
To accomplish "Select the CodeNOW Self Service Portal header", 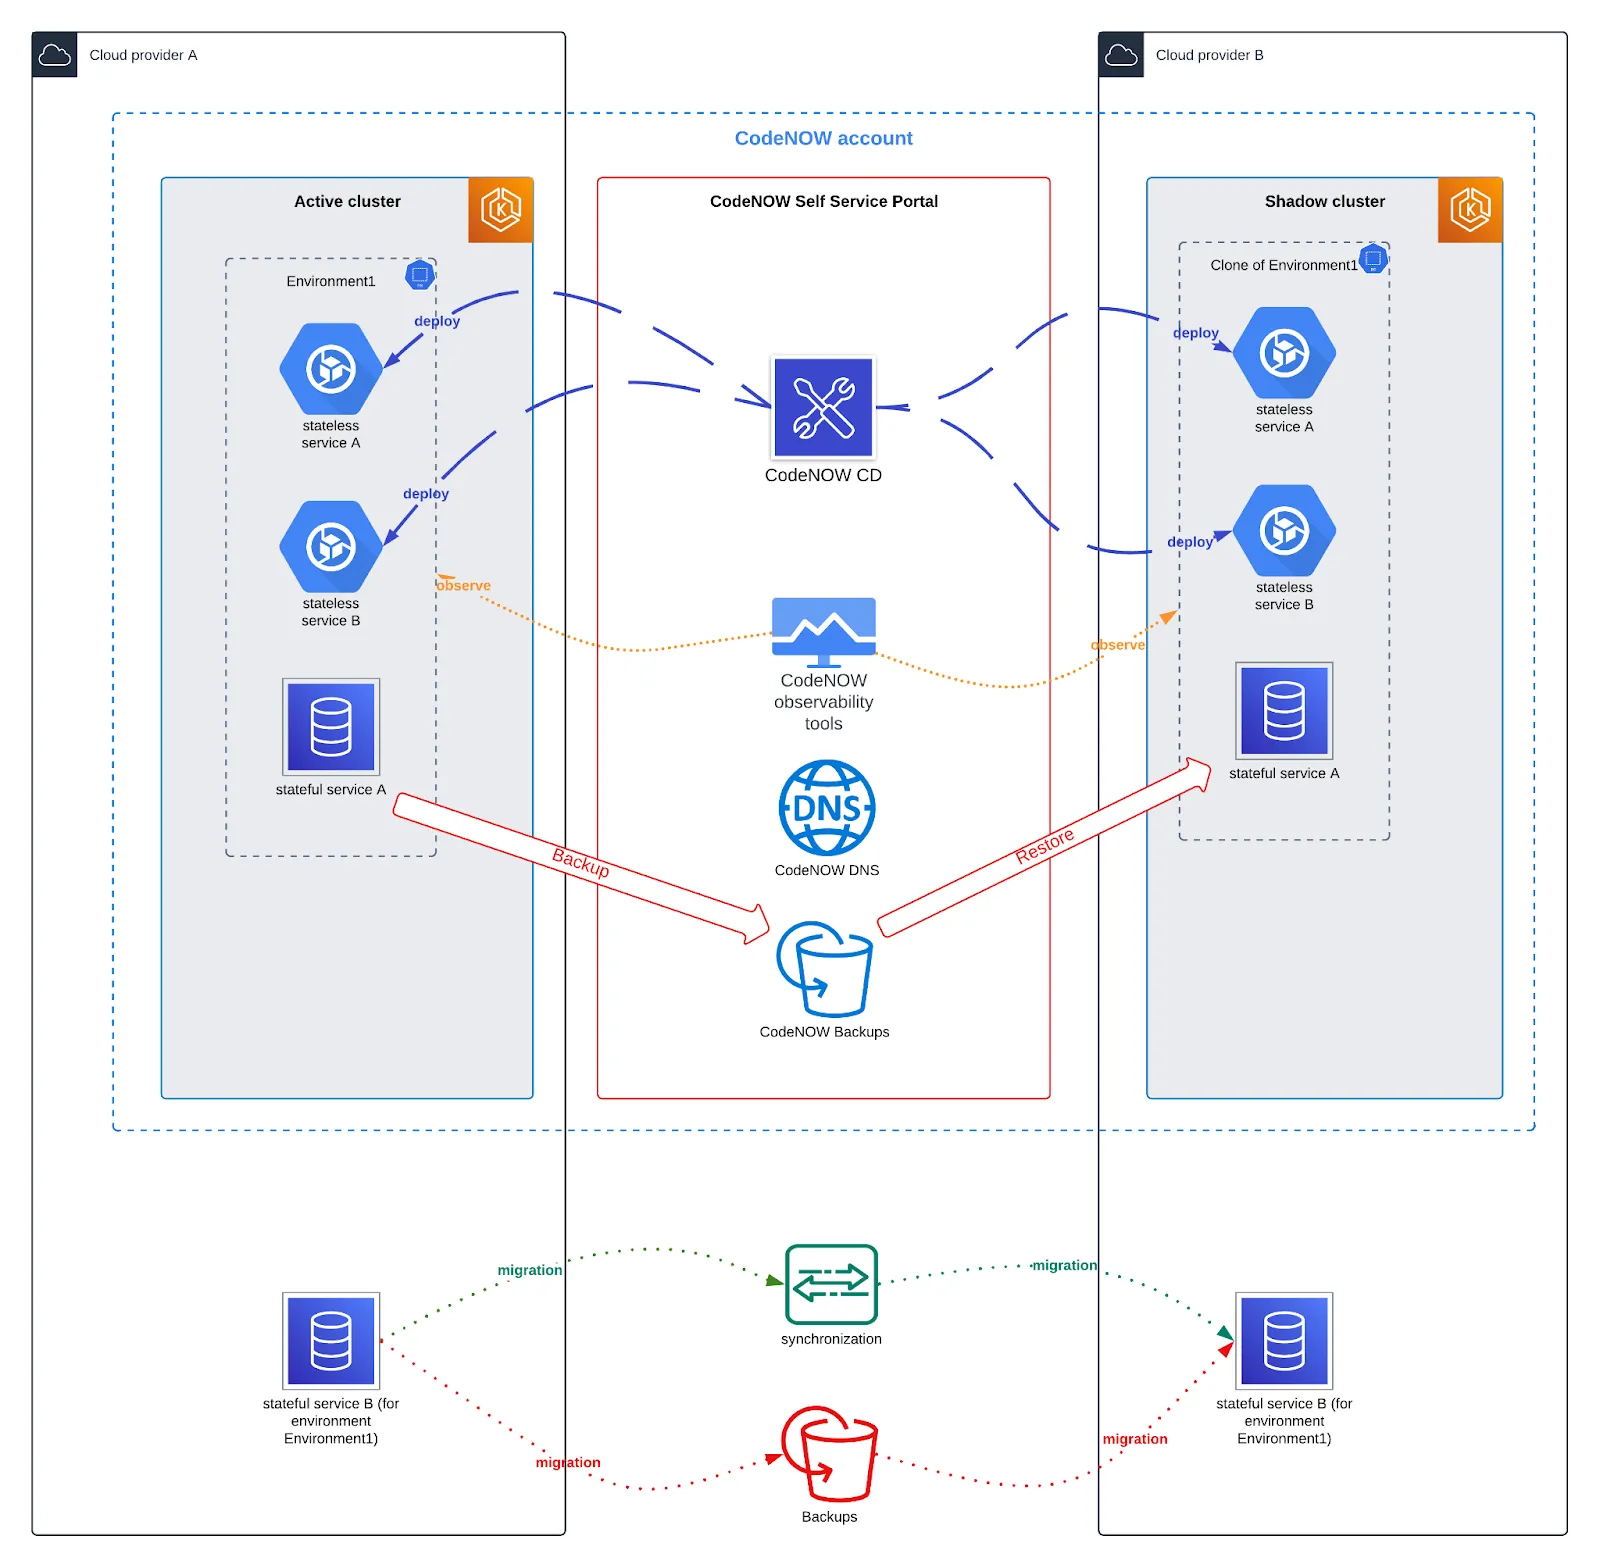I will point(823,201).
